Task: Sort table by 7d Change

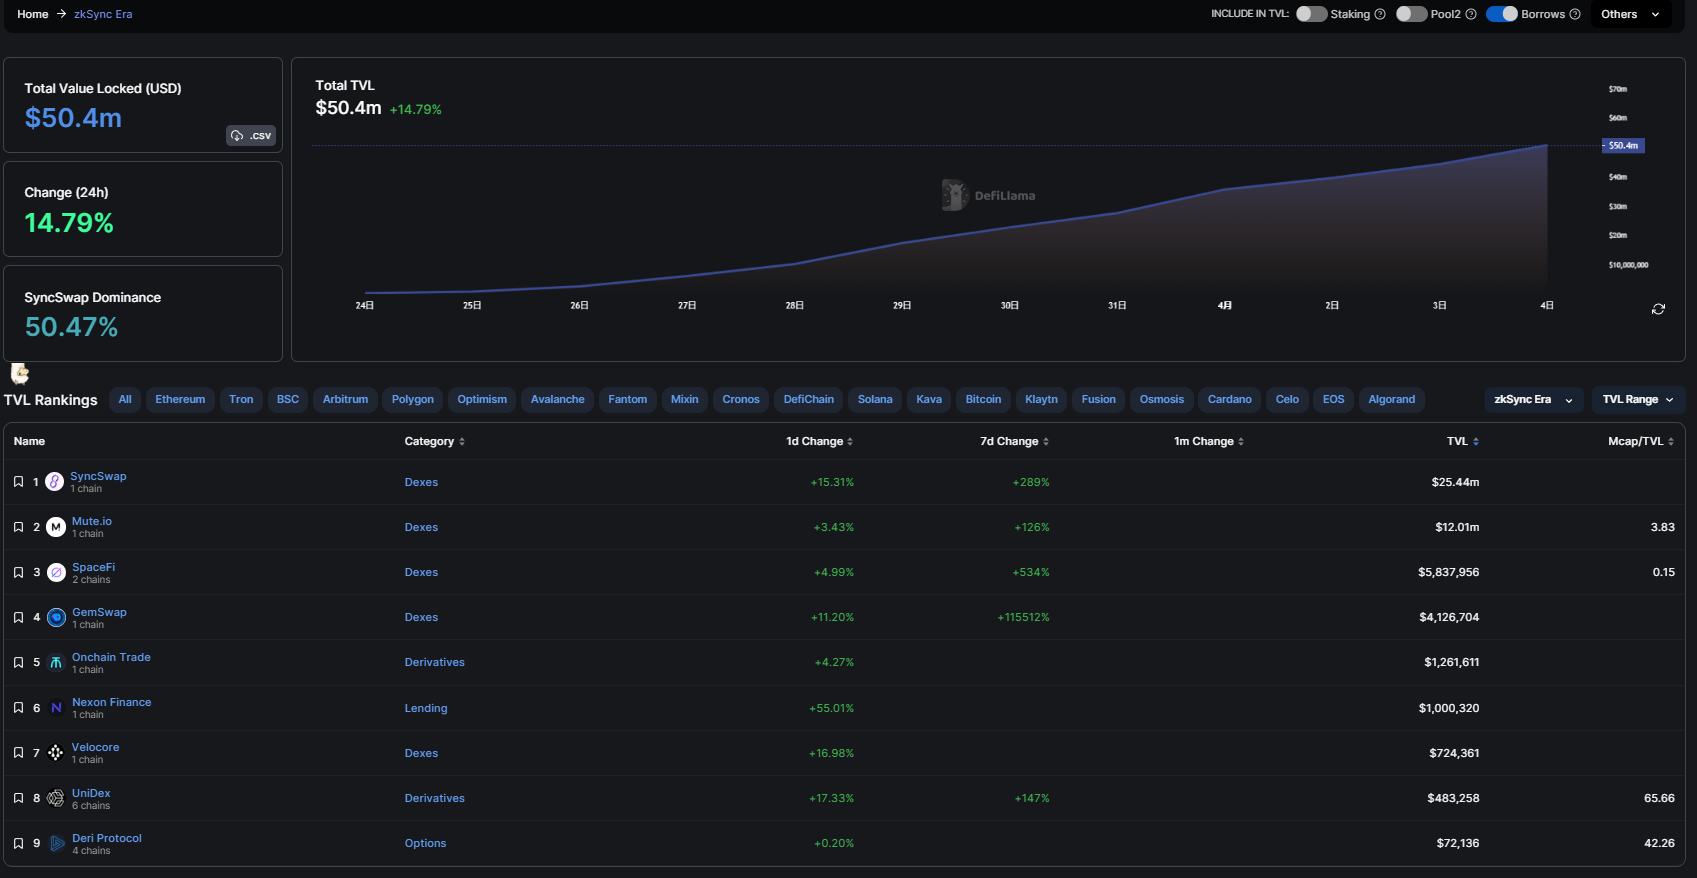Action: click(x=1015, y=441)
